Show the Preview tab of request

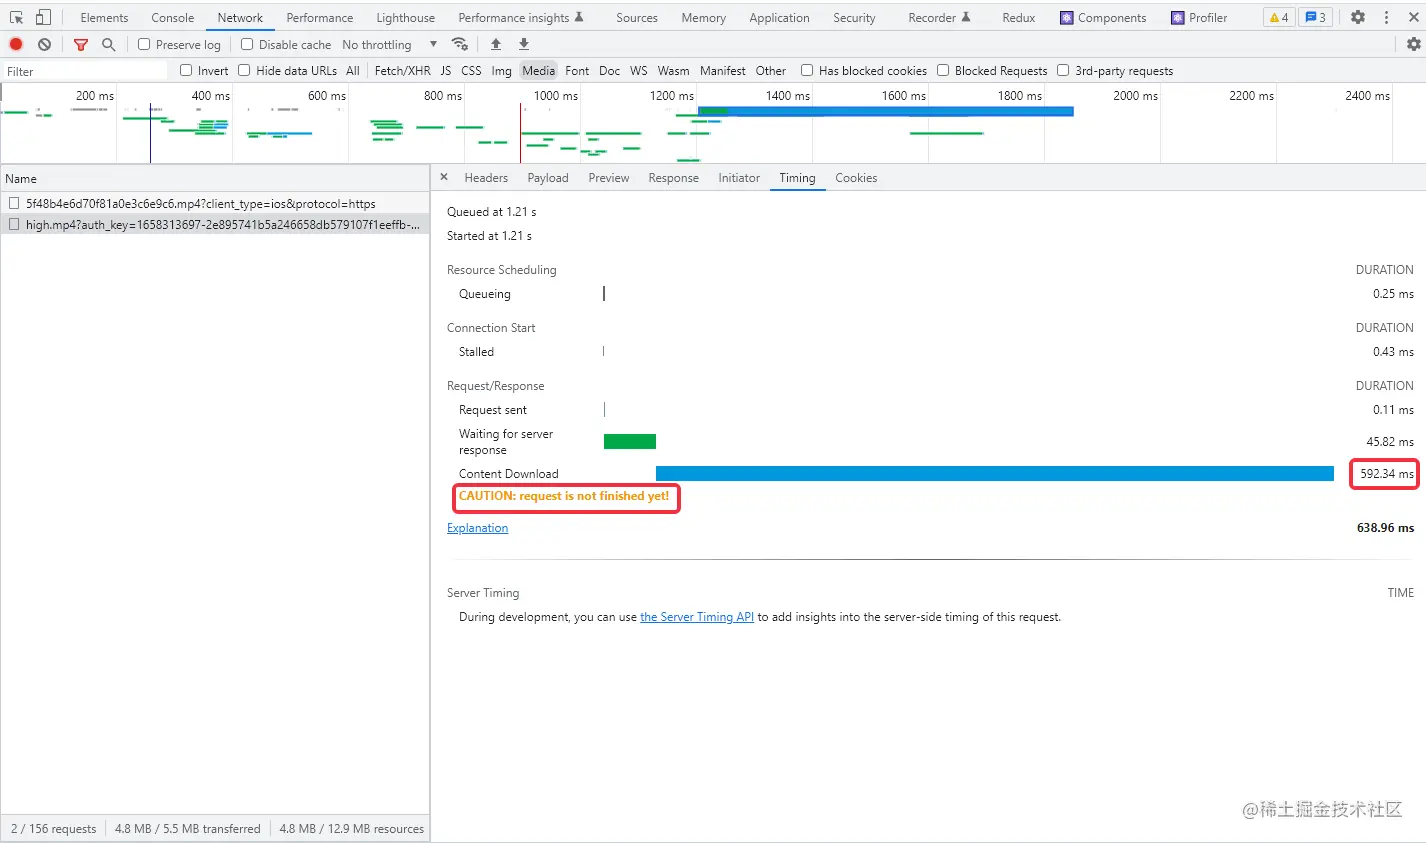click(609, 177)
